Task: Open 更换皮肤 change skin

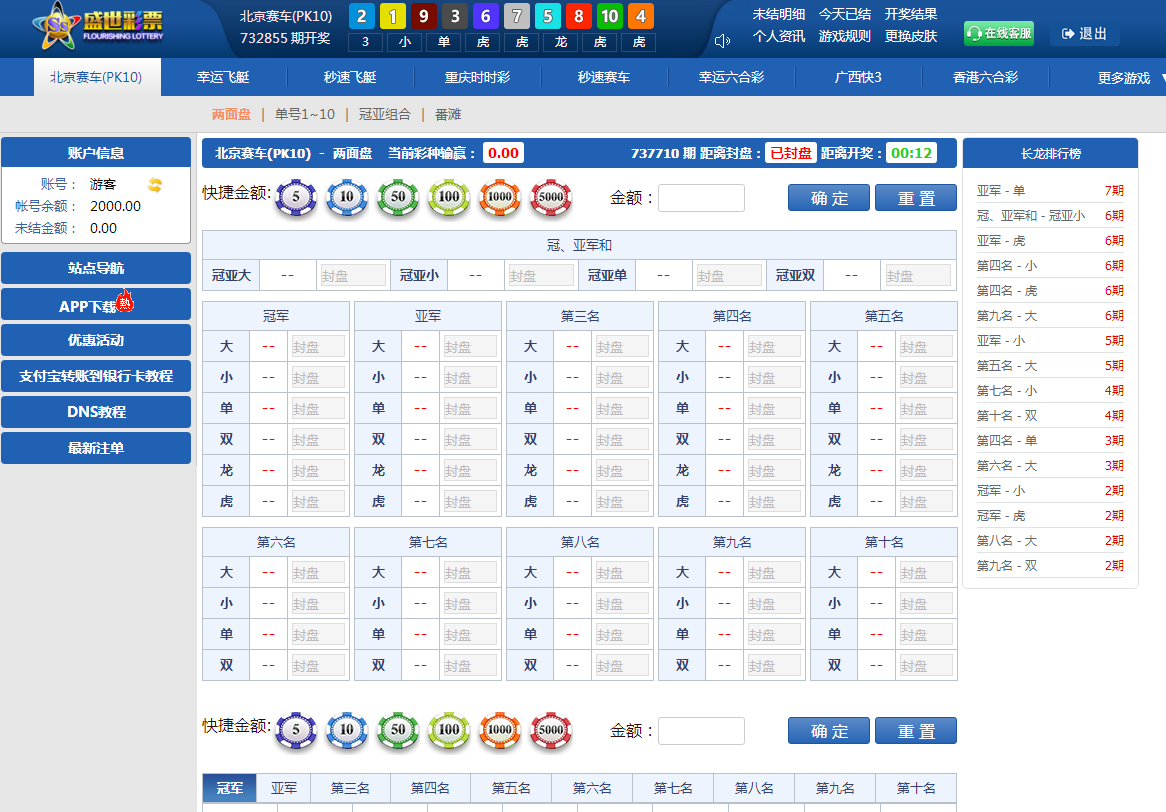Action: pos(911,36)
